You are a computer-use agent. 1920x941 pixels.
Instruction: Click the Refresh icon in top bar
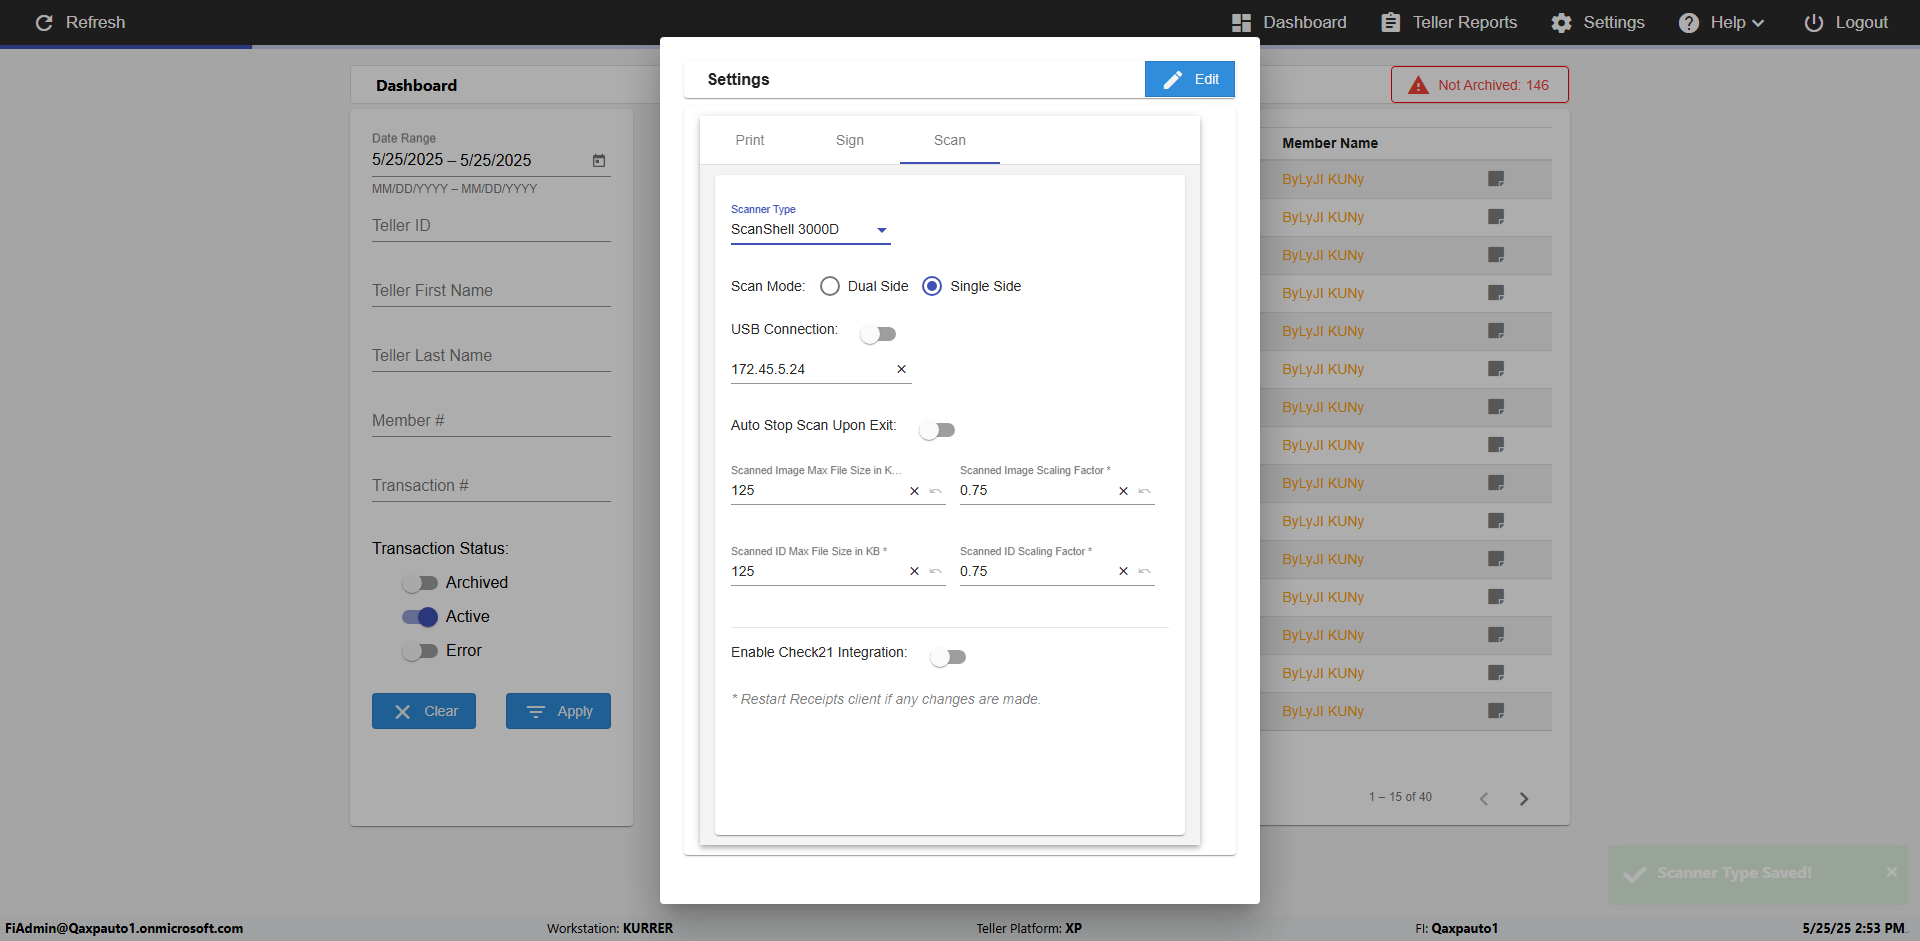point(44,22)
